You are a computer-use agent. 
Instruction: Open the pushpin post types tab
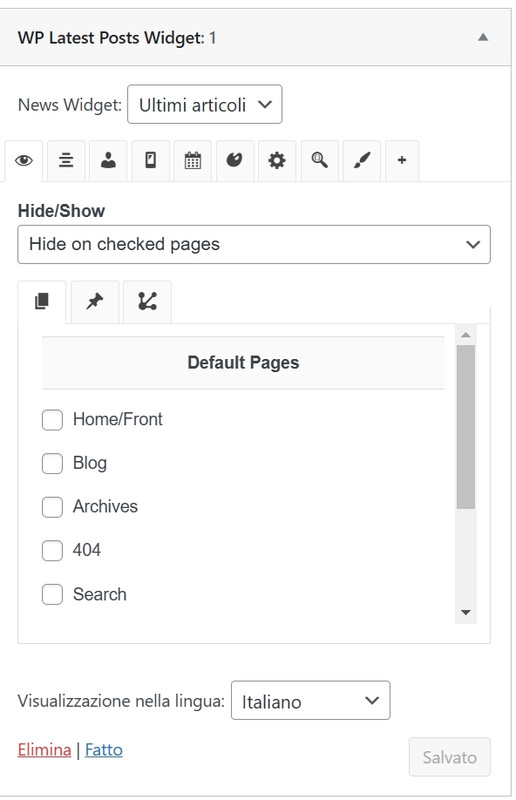pyautogui.click(x=95, y=302)
